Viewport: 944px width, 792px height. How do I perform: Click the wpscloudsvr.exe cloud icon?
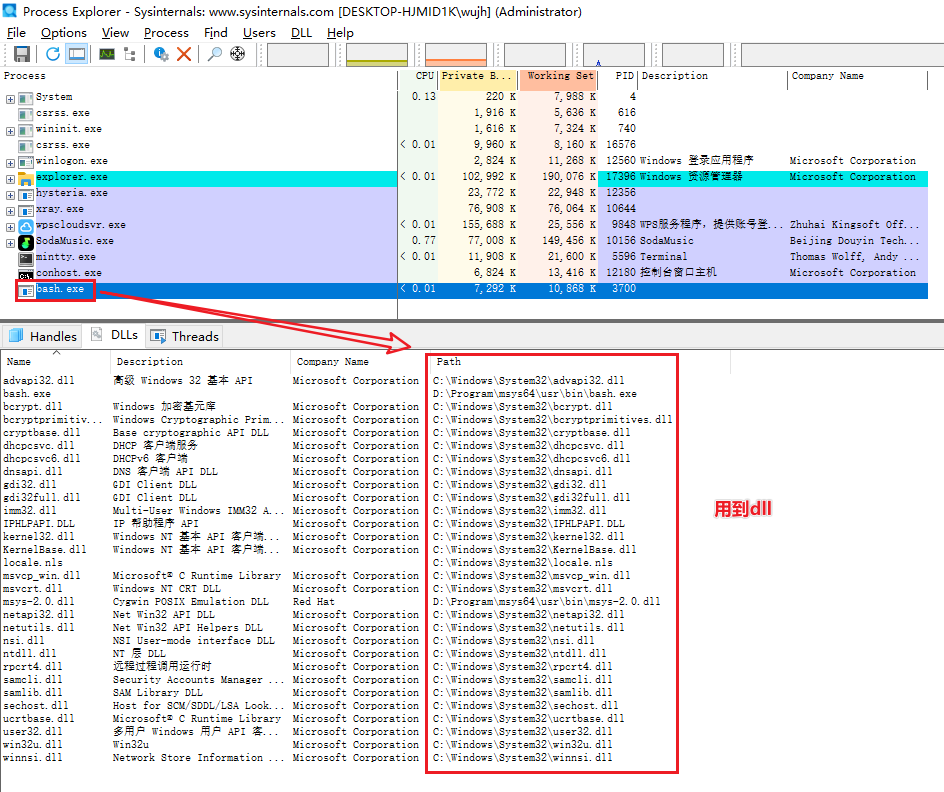25,226
